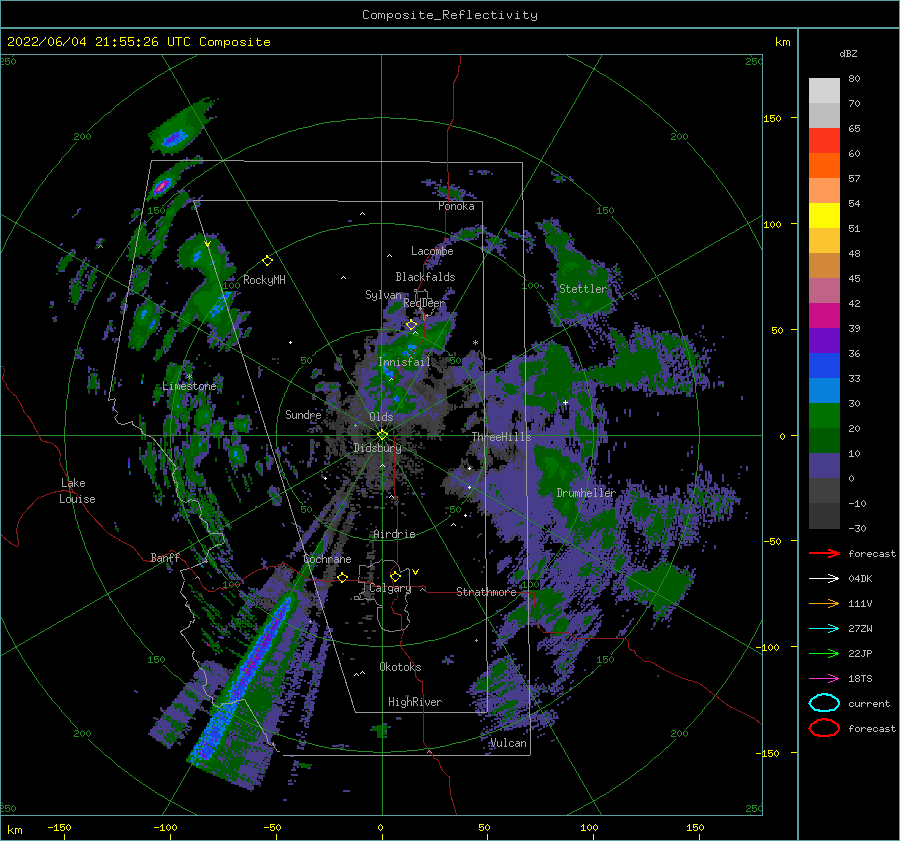Click the Innisfail town label
This screenshot has height=841, width=900.
click(404, 362)
